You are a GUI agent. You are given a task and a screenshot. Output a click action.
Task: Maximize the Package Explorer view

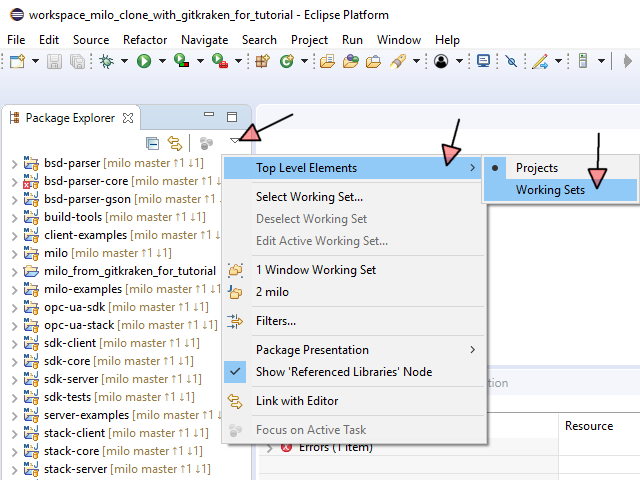[232, 117]
